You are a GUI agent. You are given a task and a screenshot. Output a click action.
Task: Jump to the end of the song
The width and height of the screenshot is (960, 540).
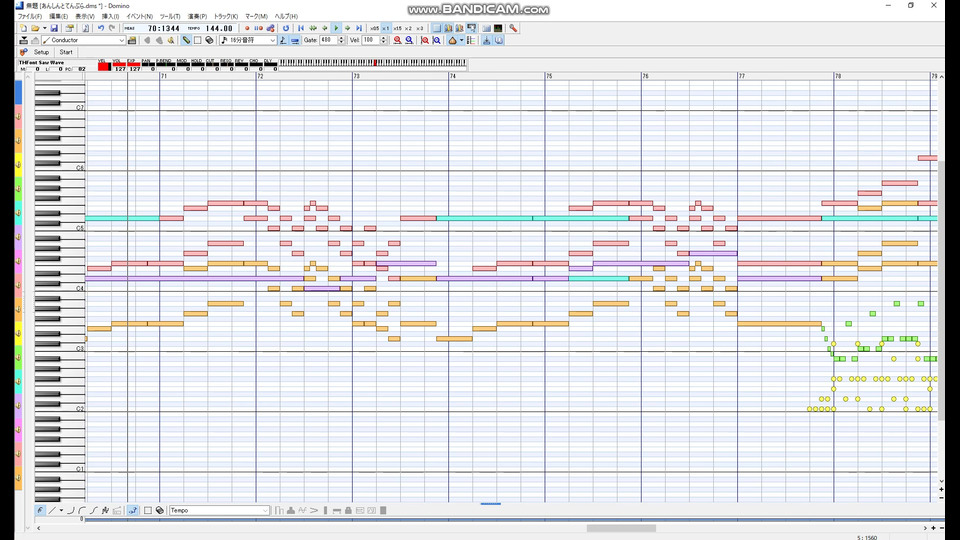pos(359,28)
